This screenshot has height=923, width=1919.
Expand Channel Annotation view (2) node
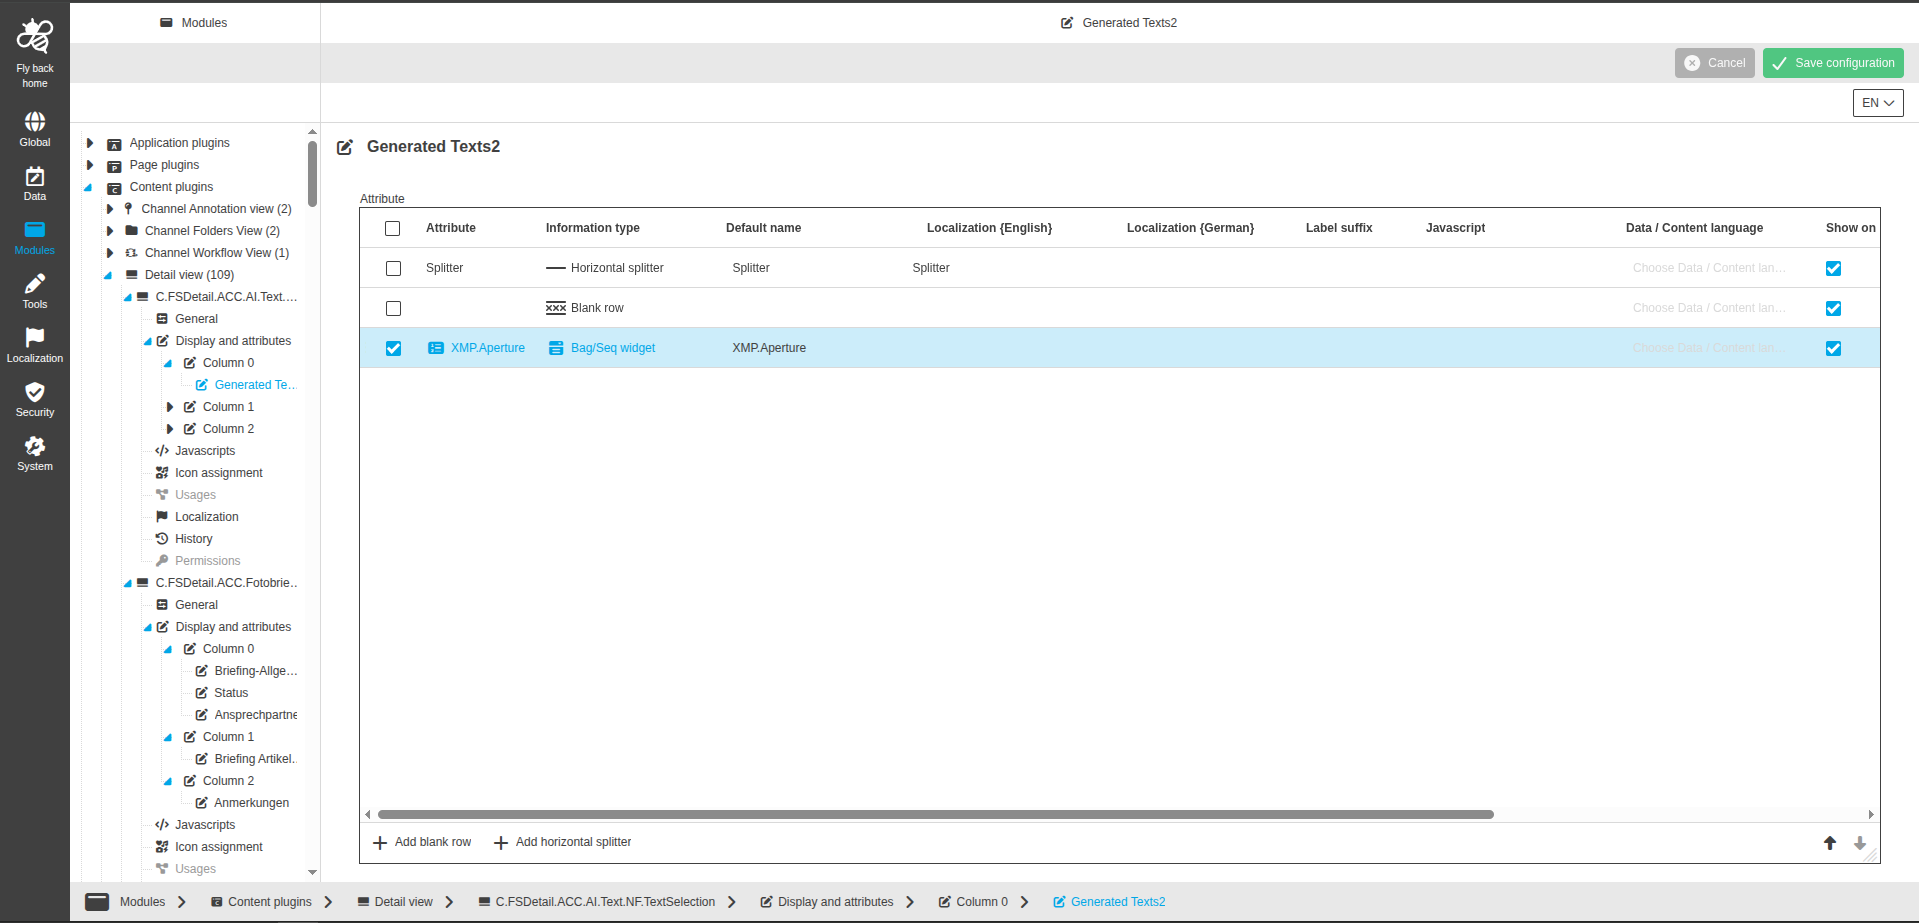click(x=110, y=209)
